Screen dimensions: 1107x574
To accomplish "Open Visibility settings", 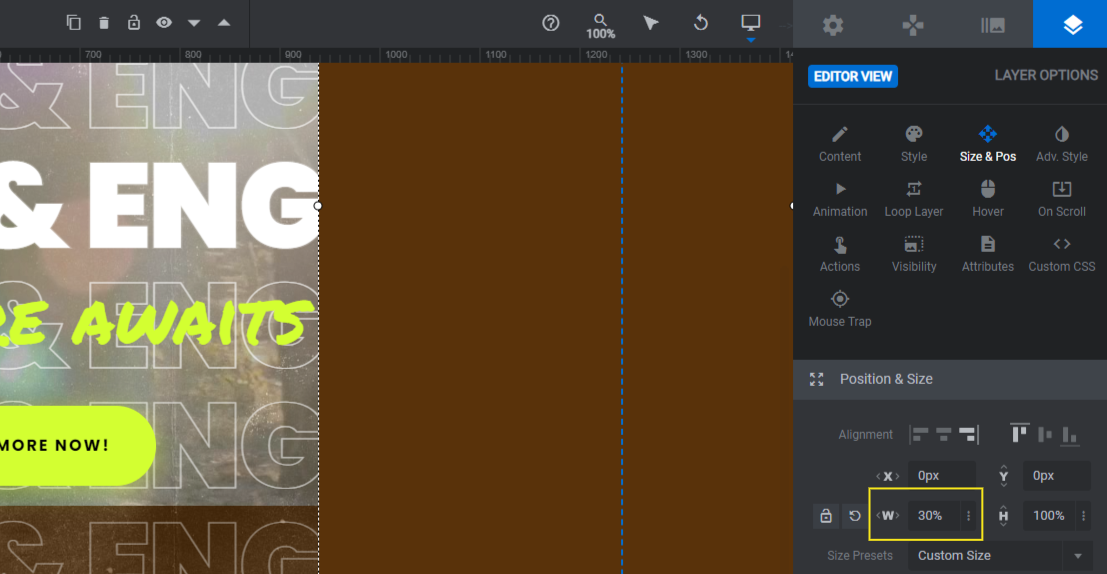I will pos(914,253).
